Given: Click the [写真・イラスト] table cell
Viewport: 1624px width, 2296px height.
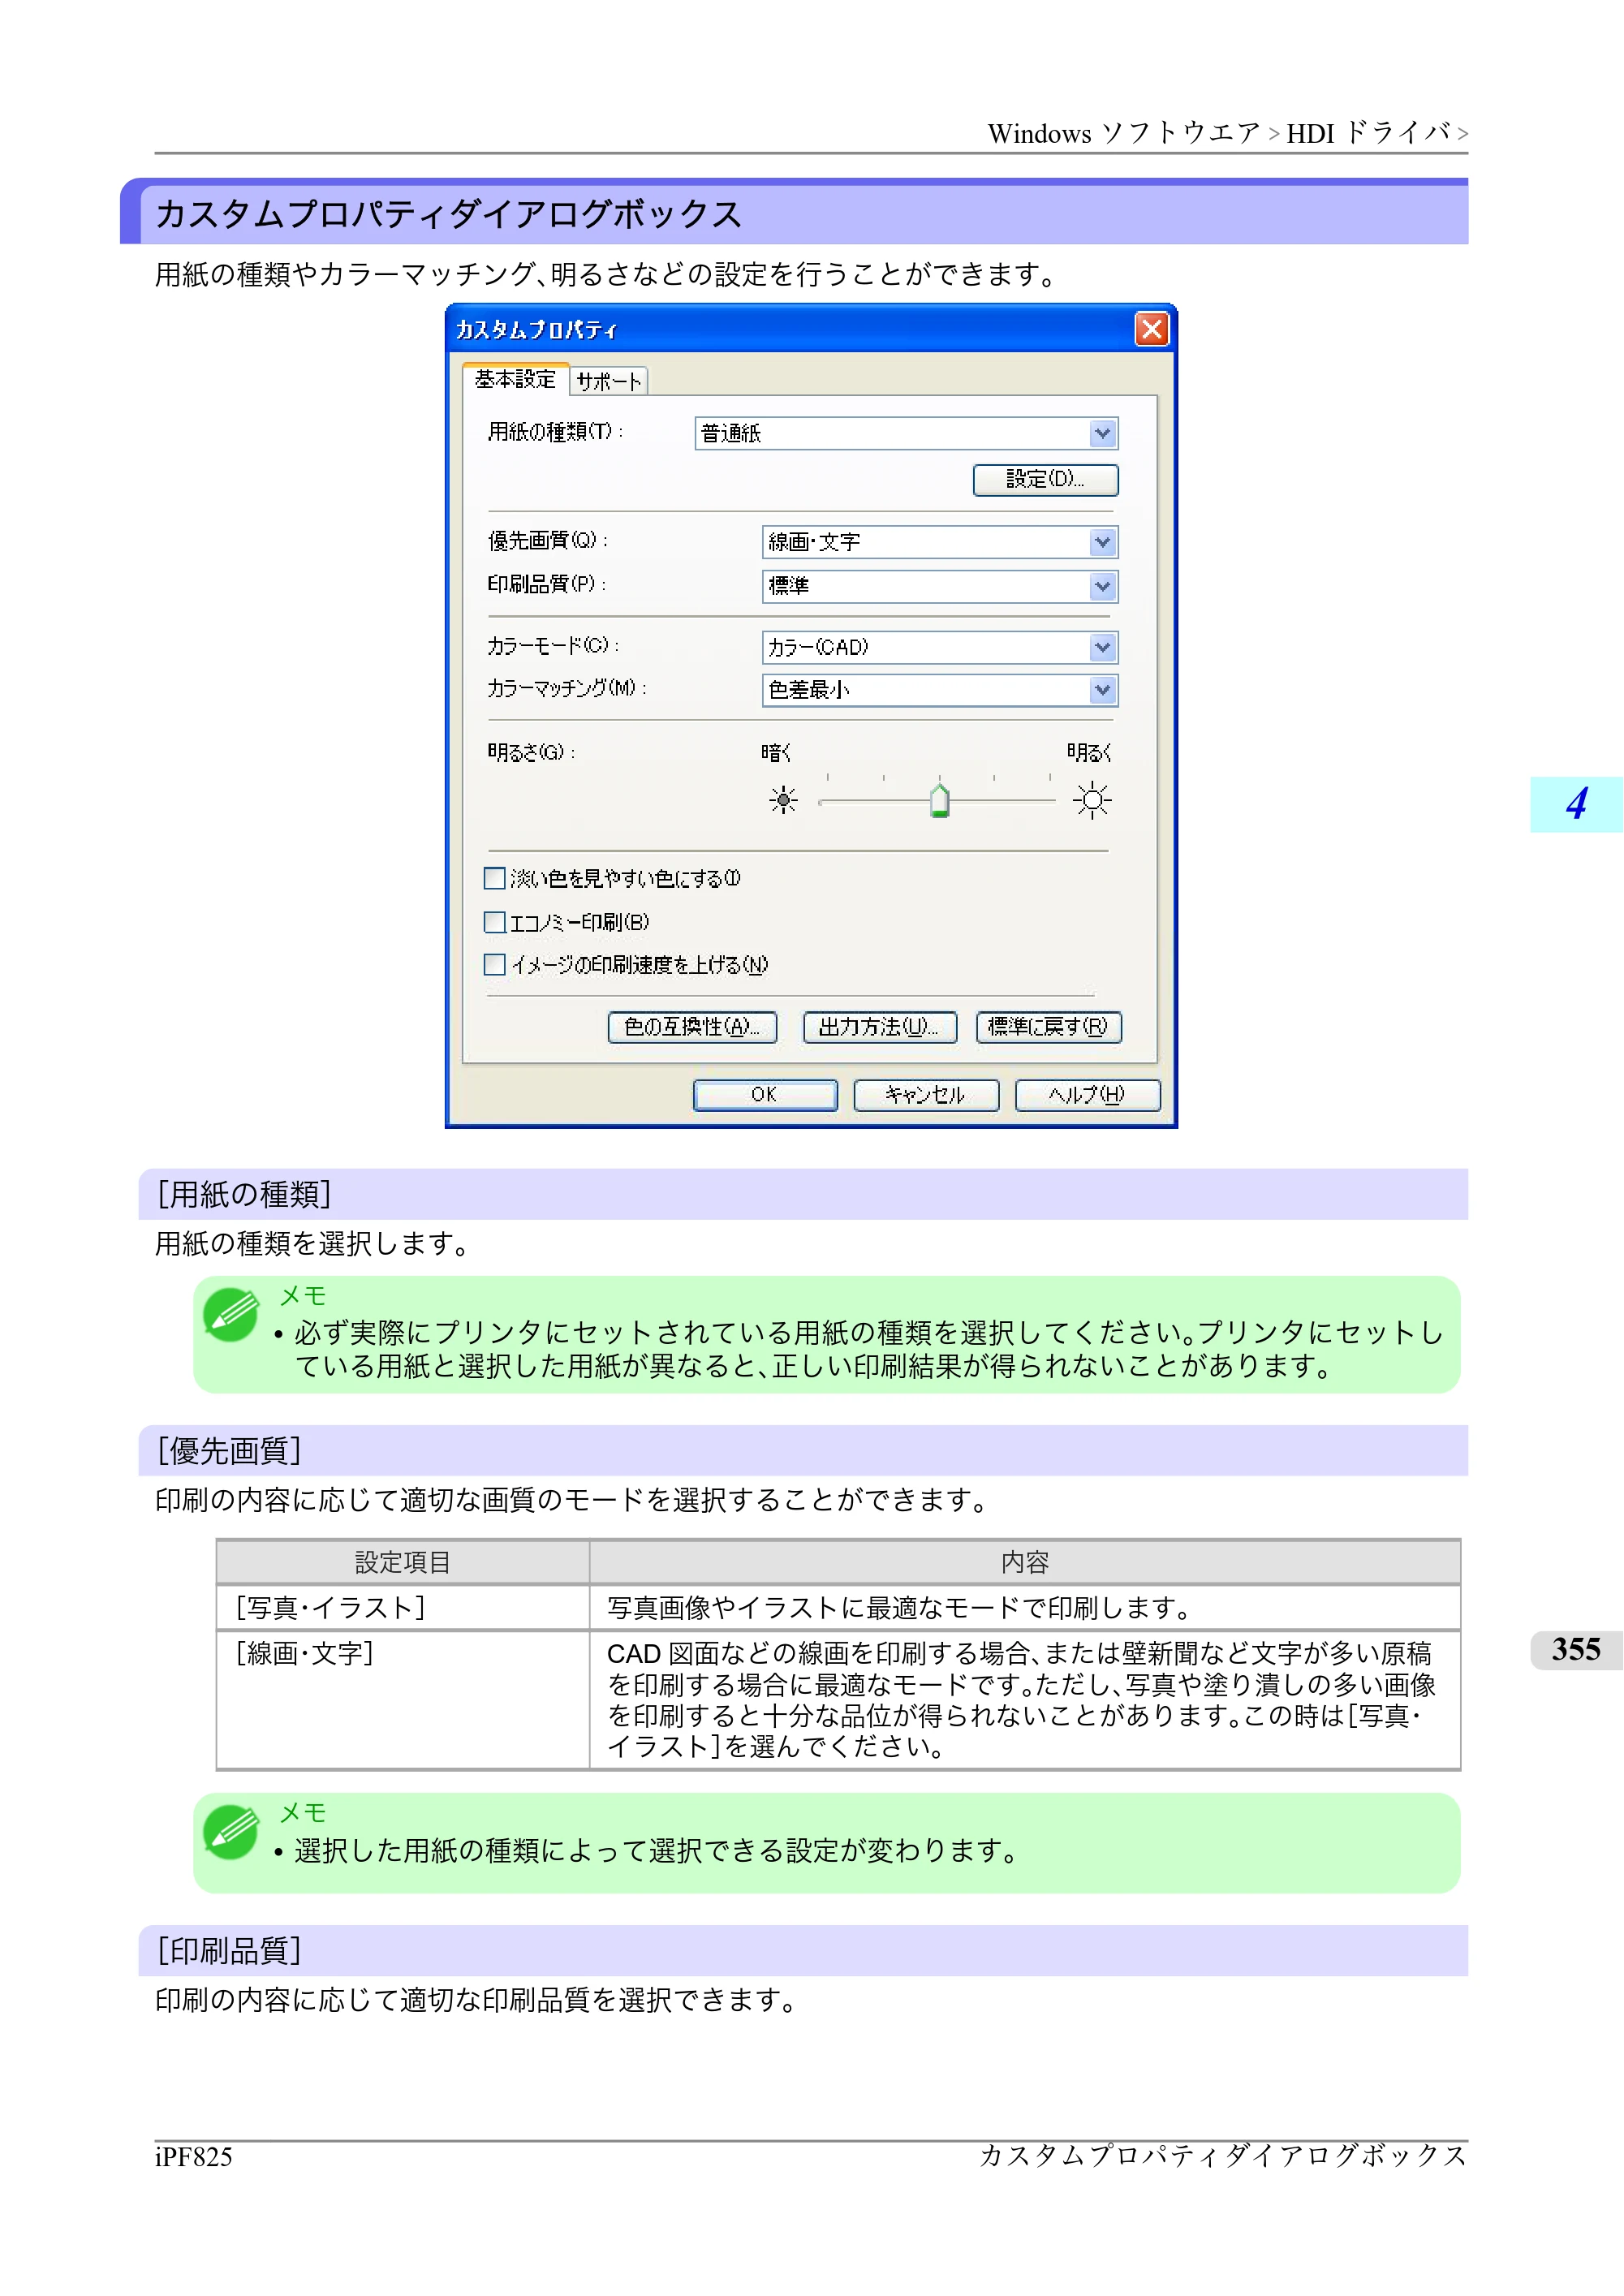Looking at the screenshot, I should tap(403, 1608).
